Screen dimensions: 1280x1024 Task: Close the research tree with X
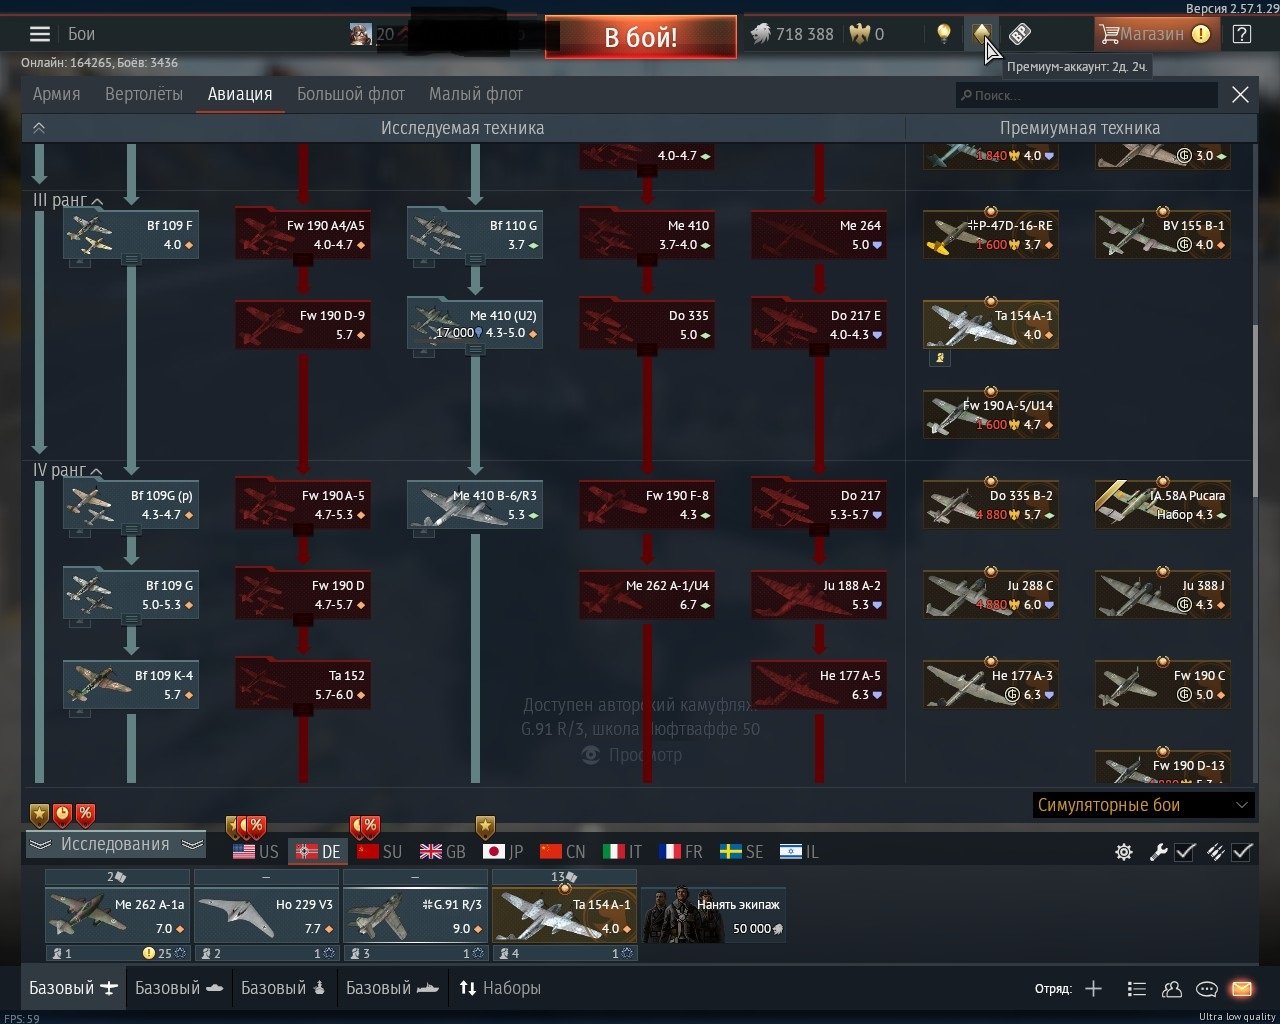pos(1240,95)
